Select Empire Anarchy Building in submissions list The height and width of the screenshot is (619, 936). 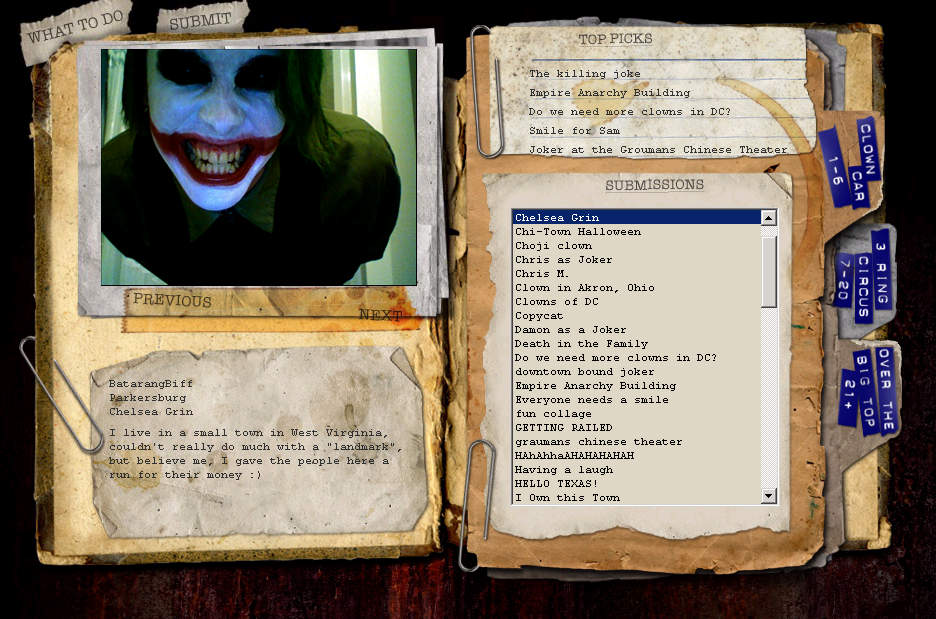pyautogui.click(x=637, y=386)
